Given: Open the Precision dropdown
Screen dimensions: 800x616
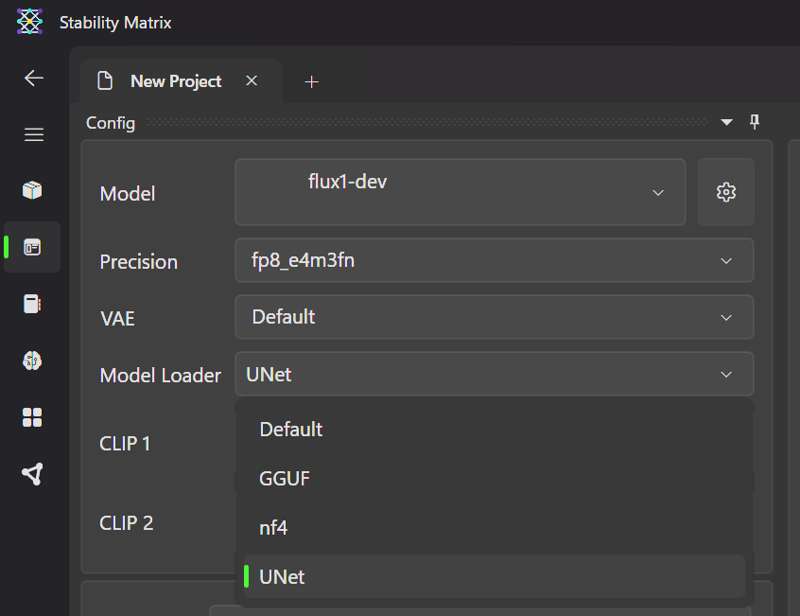Looking at the screenshot, I should coord(494,261).
